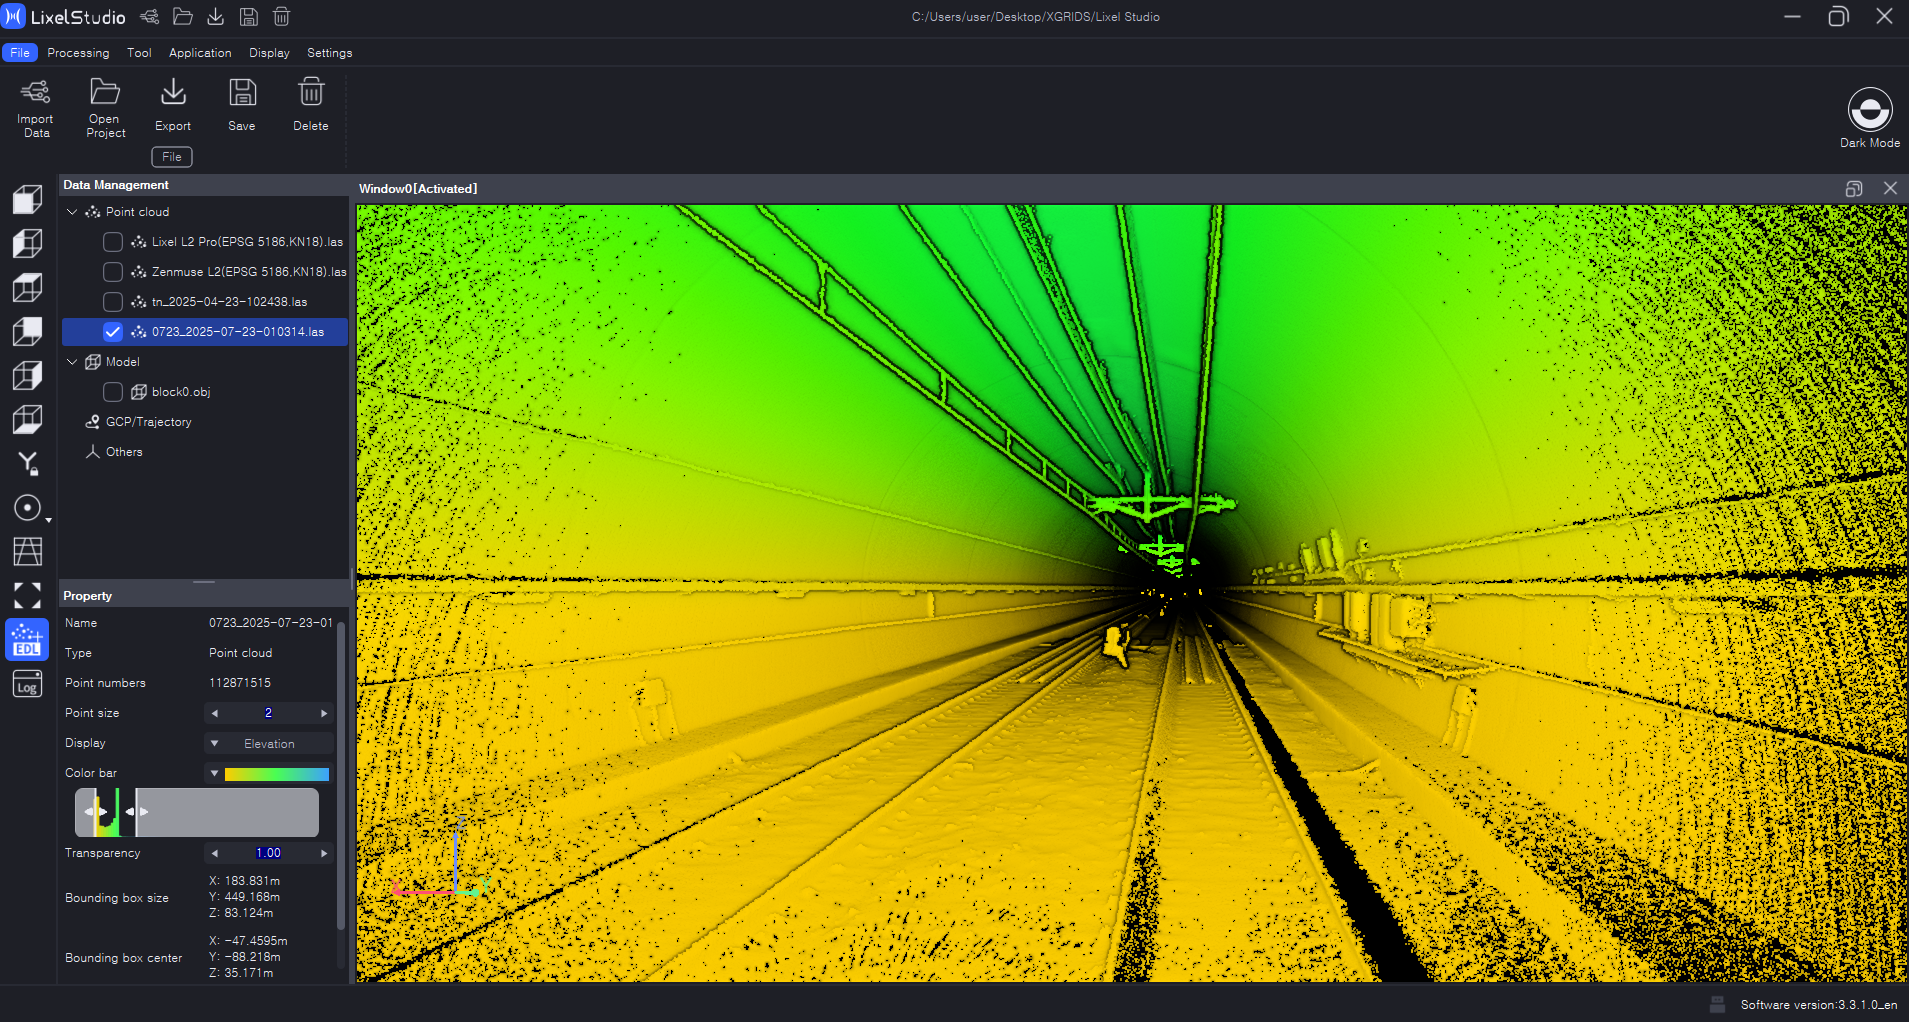1909x1022 pixels.
Task: Open the Processing menu
Action: click(78, 53)
